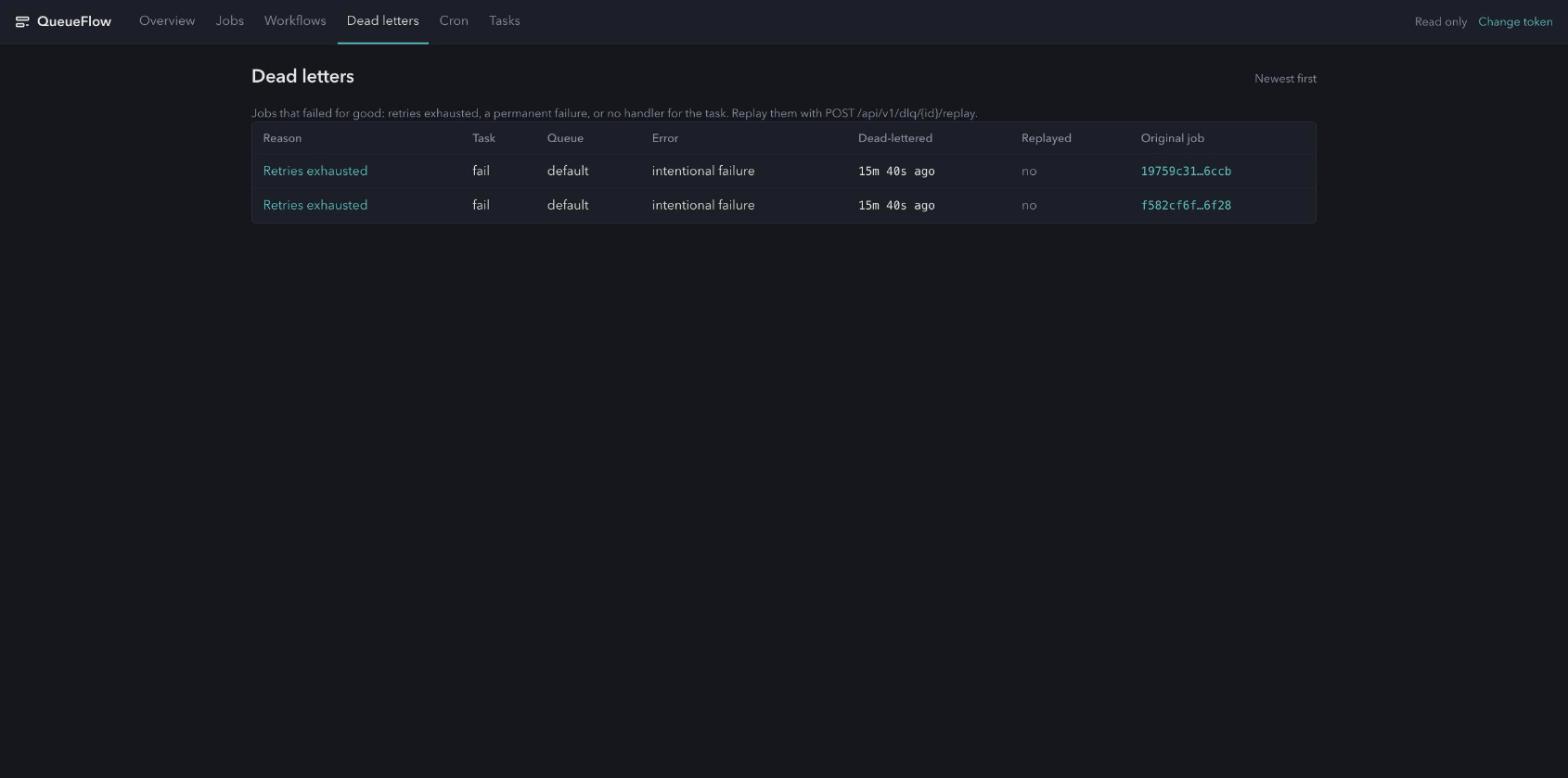Viewport: 1568px width, 778px height.
Task: Go to the Cron tab
Action: 454,21
